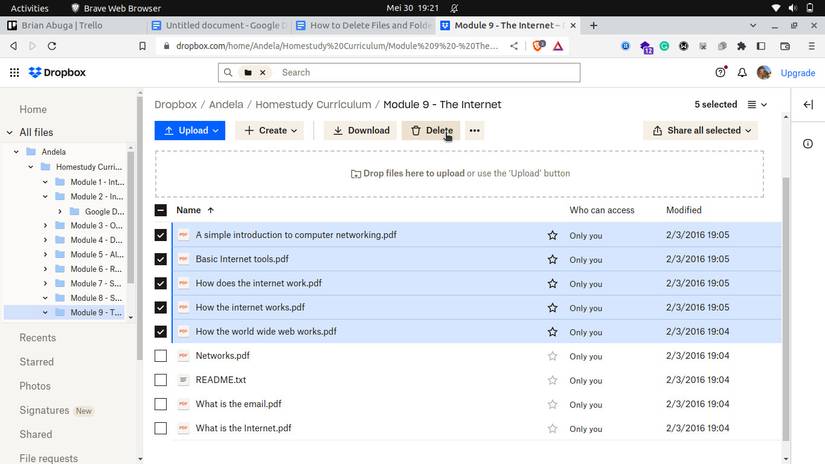The height and width of the screenshot is (464, 825).
Task: Click the Upgrade link
Action: [x=798, y=73]
